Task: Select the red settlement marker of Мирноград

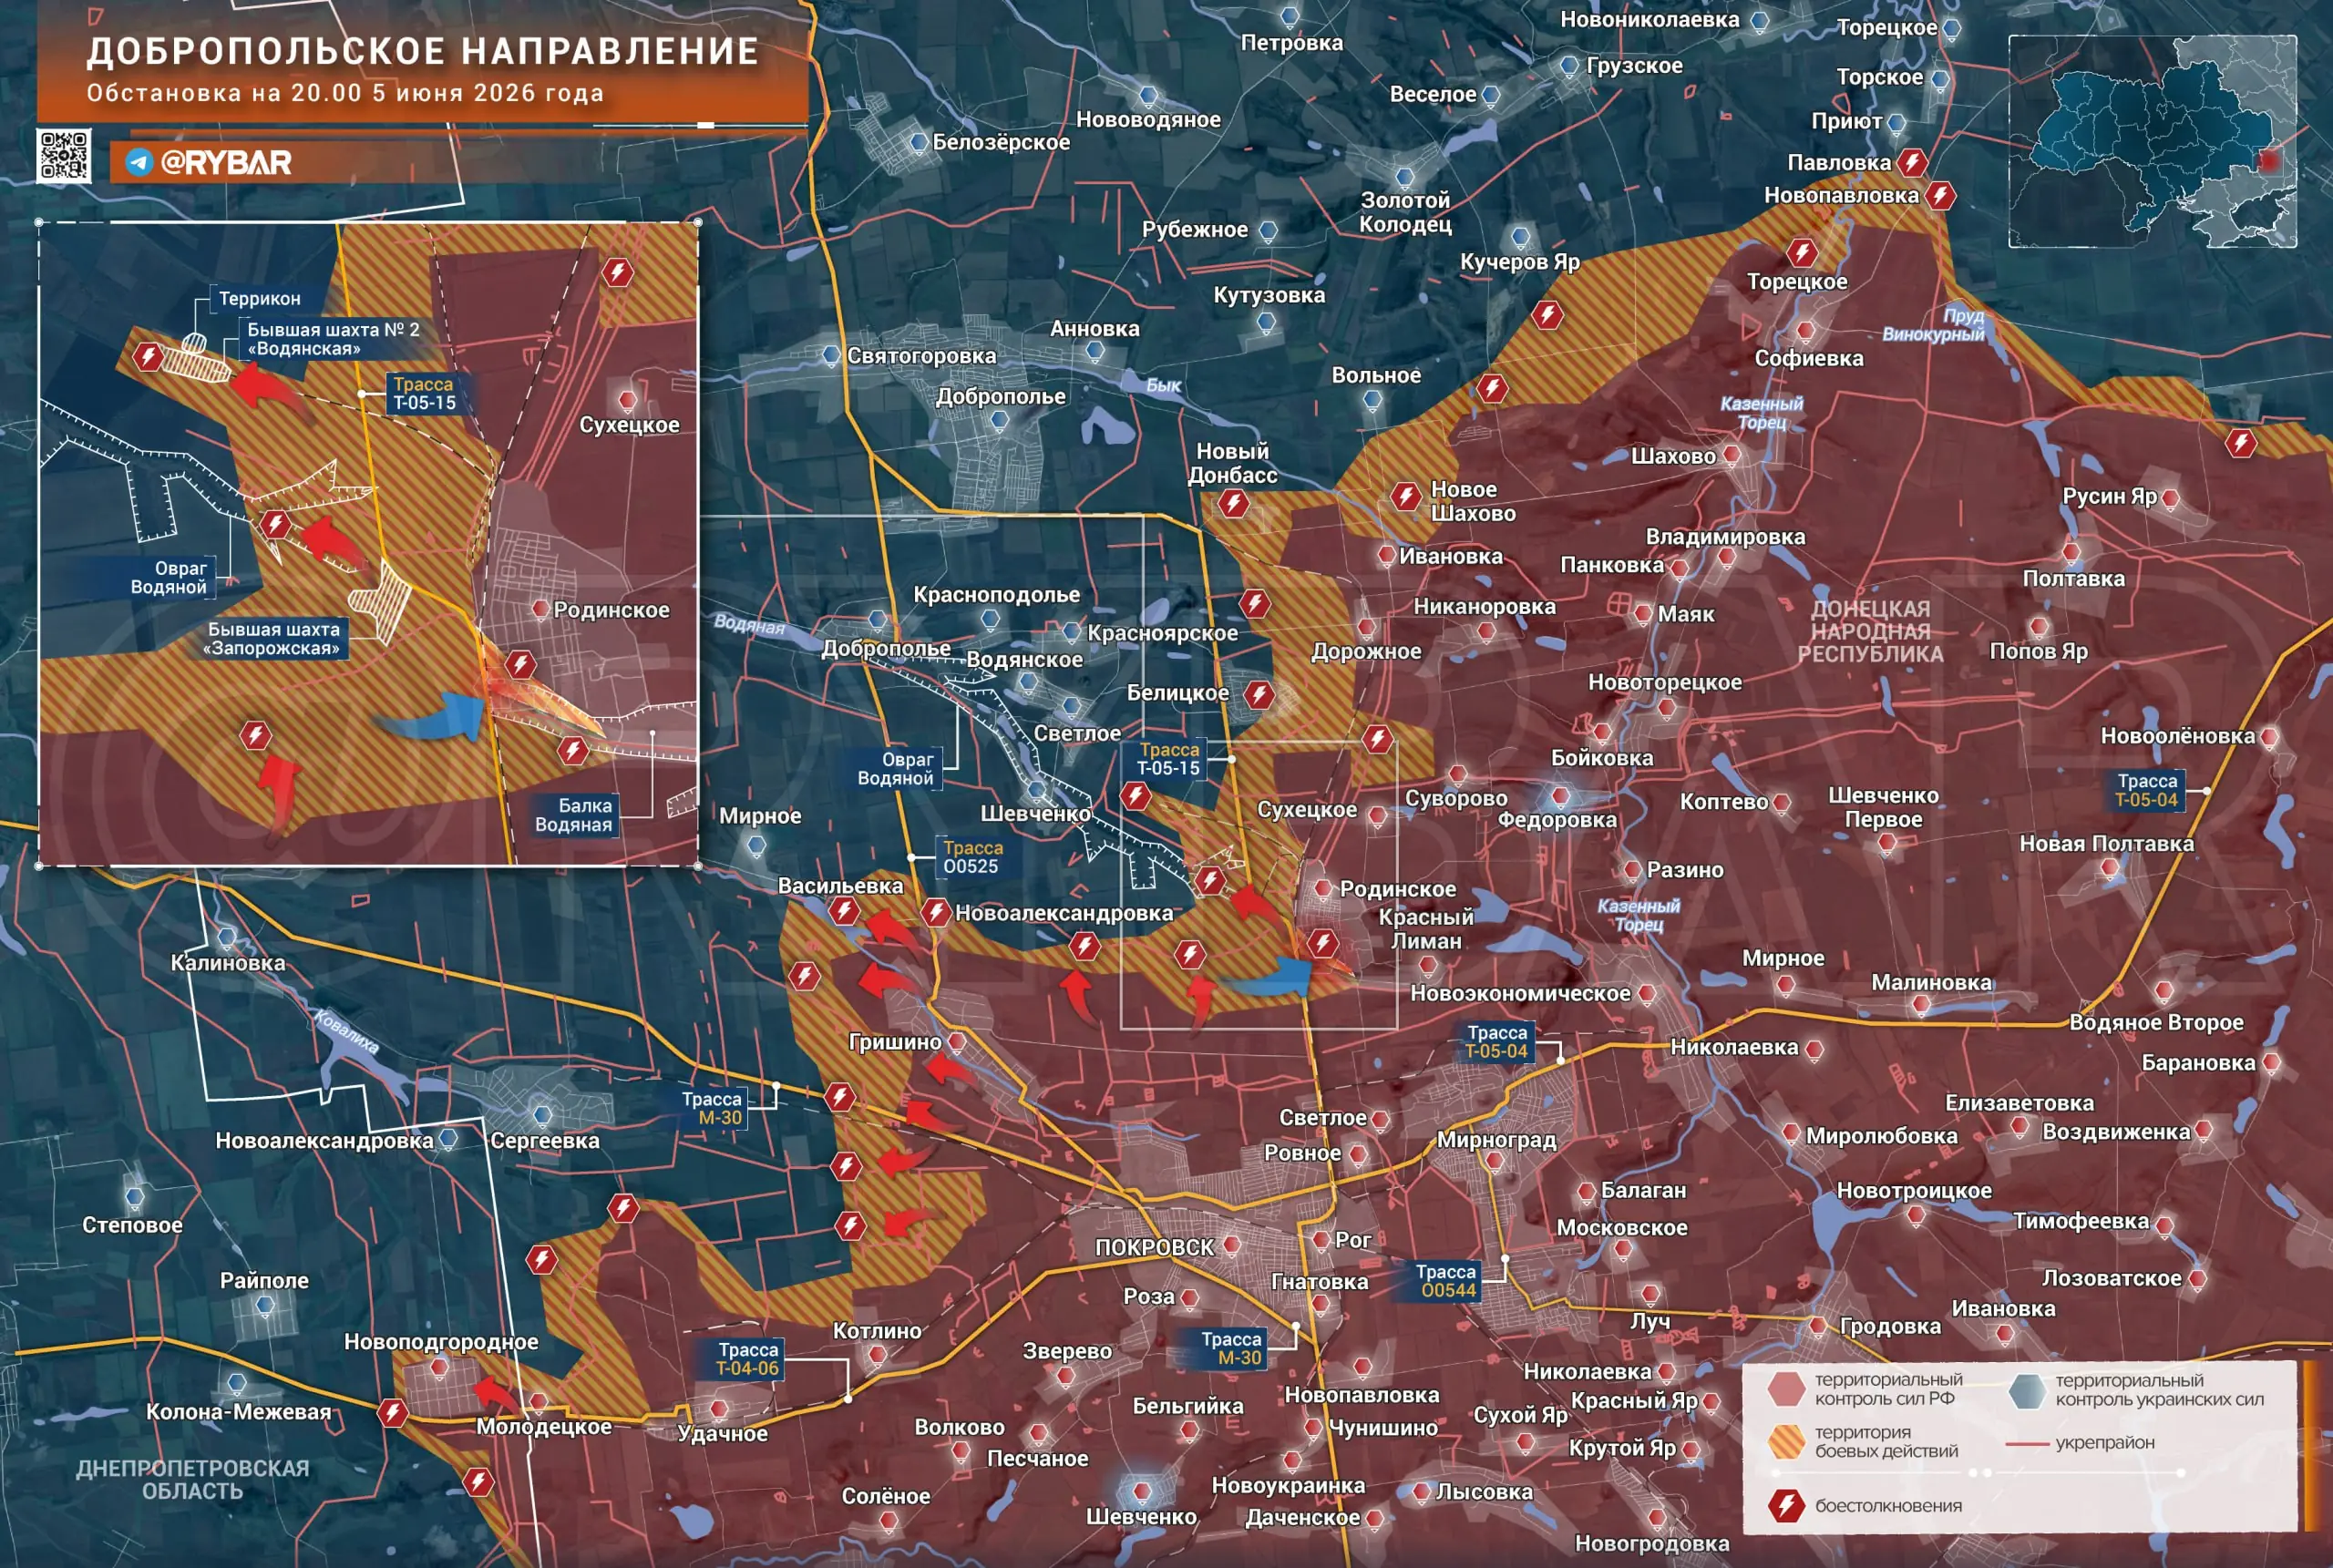Action: (x=1494, y=1161)
